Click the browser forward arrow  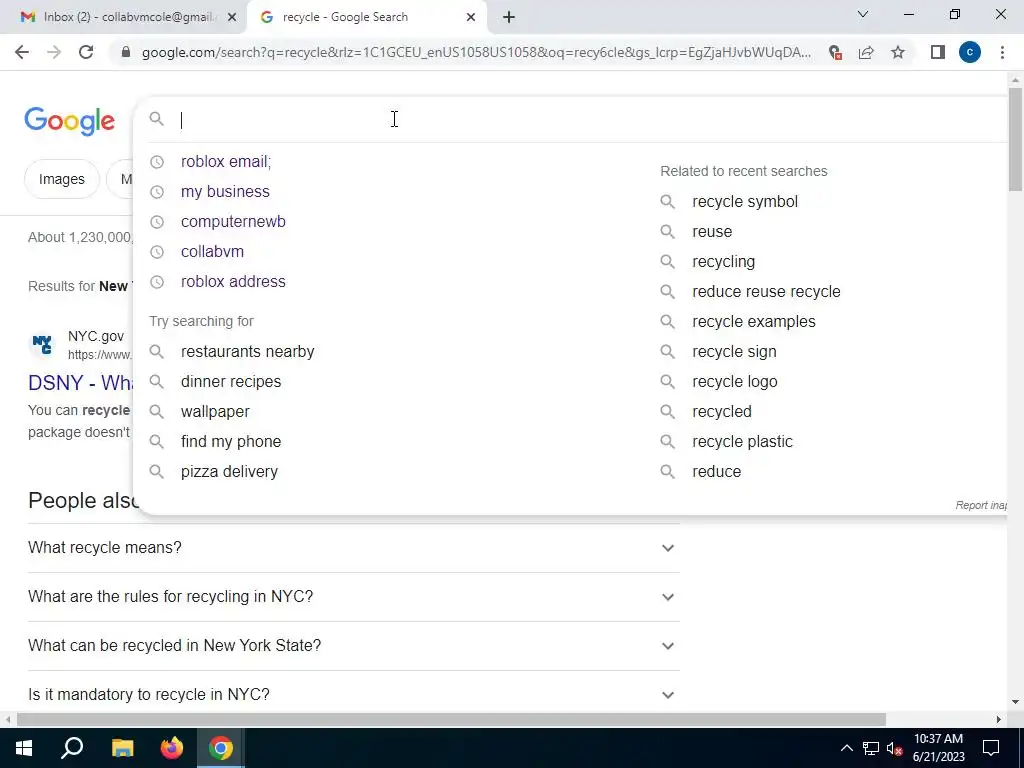point(54,52)
